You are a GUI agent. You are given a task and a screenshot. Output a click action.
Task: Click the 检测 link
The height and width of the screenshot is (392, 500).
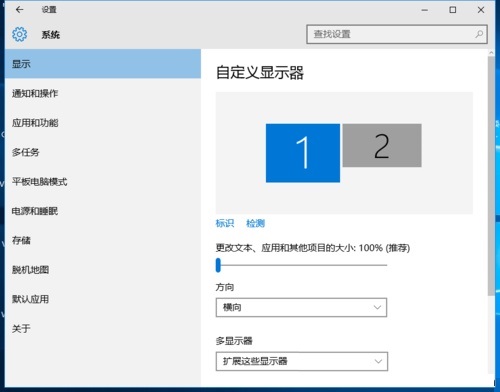255,223
